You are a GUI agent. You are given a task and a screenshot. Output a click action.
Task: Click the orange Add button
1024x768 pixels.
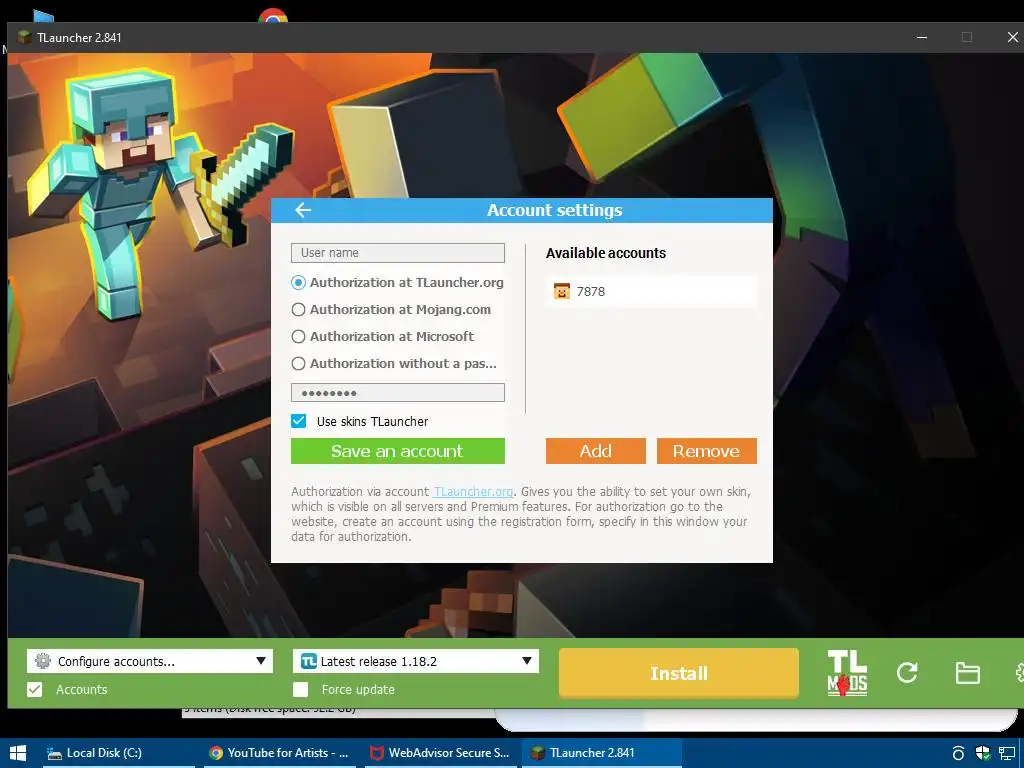[596, 451]
